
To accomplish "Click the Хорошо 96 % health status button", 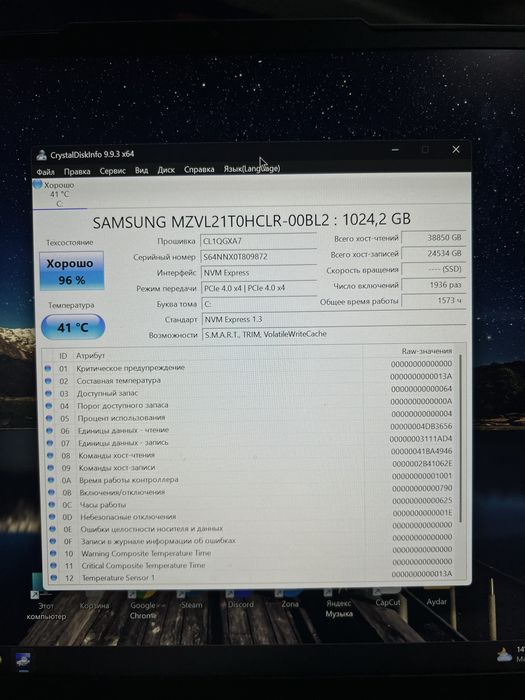I will coord(71,271).
